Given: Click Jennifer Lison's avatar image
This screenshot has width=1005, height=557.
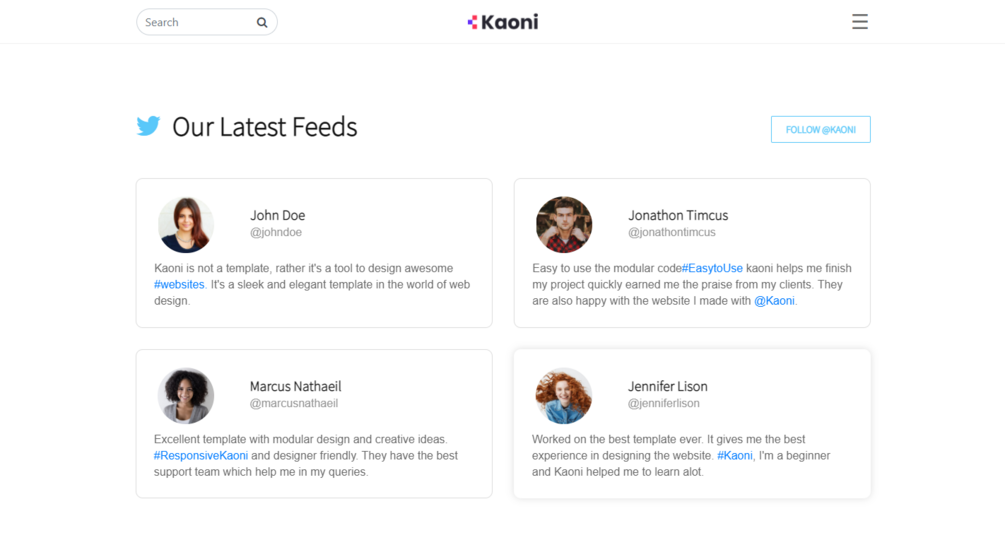Looking at the screenshot, I should [x=564, y=396].
